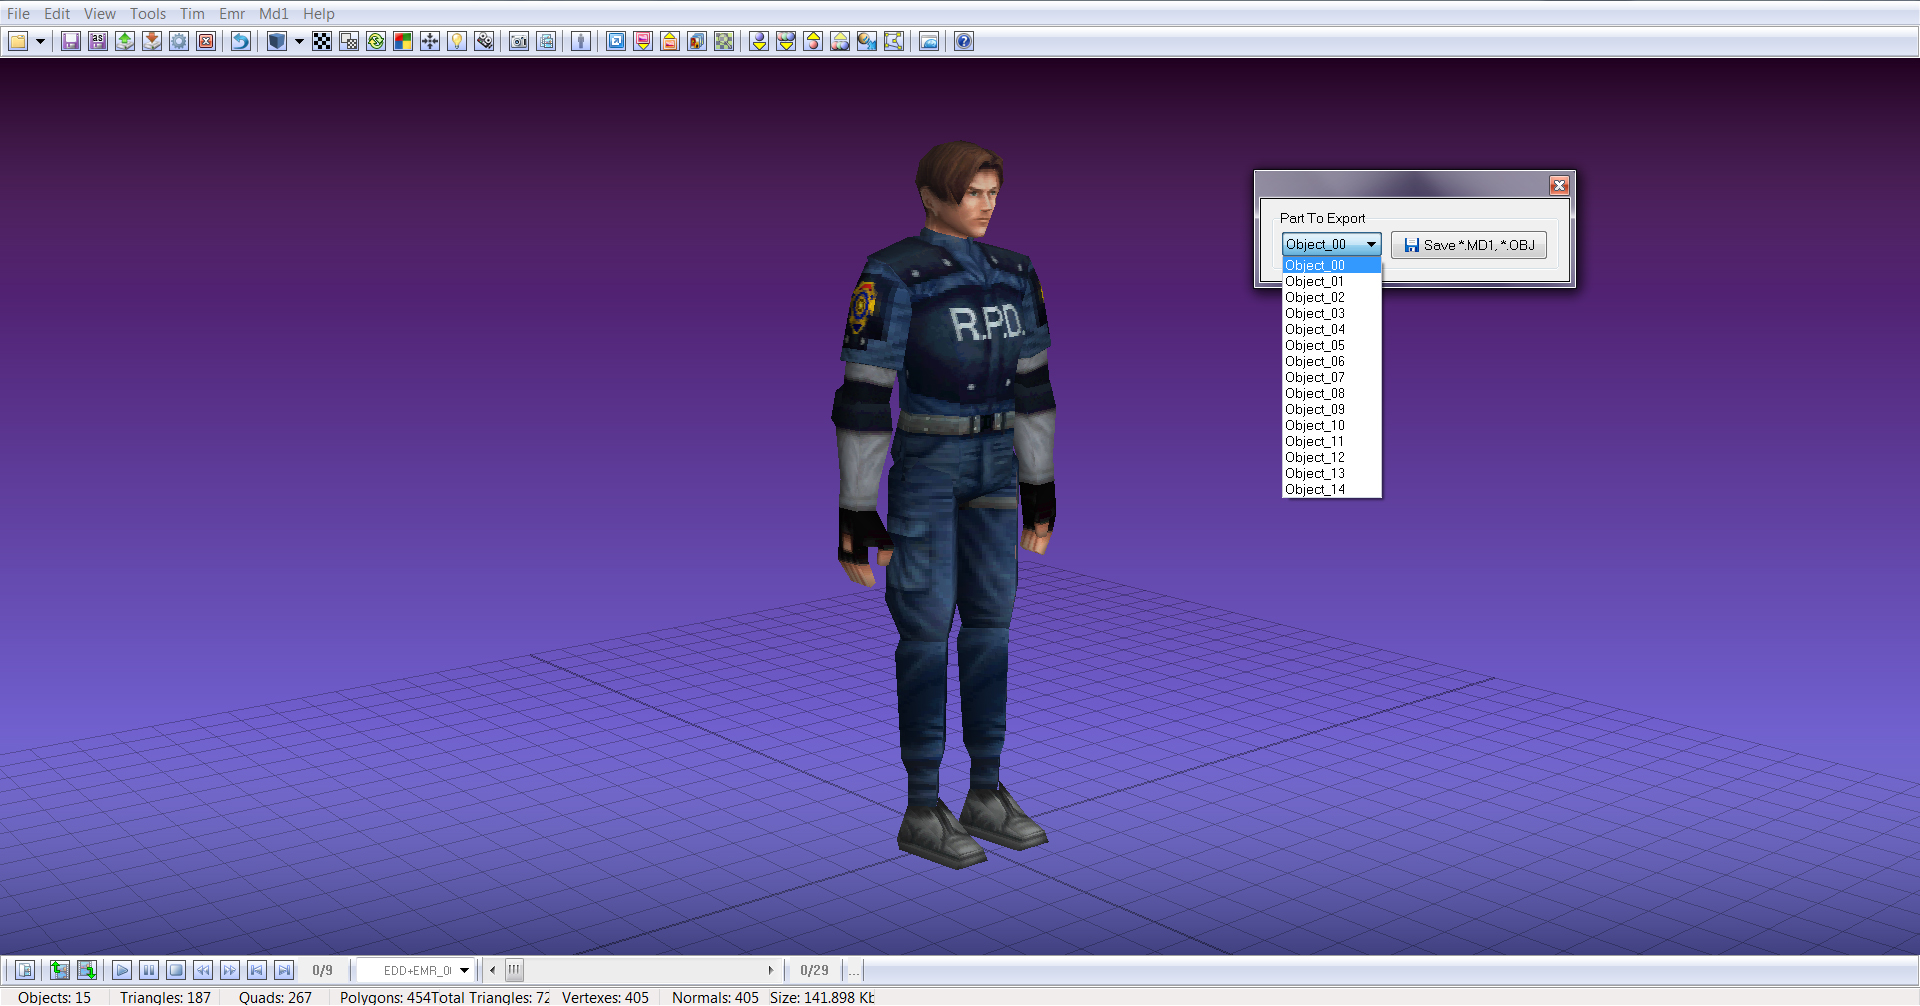Click the human figure skeleton icon
The image size is (1920, 1006).
(581, 41)
